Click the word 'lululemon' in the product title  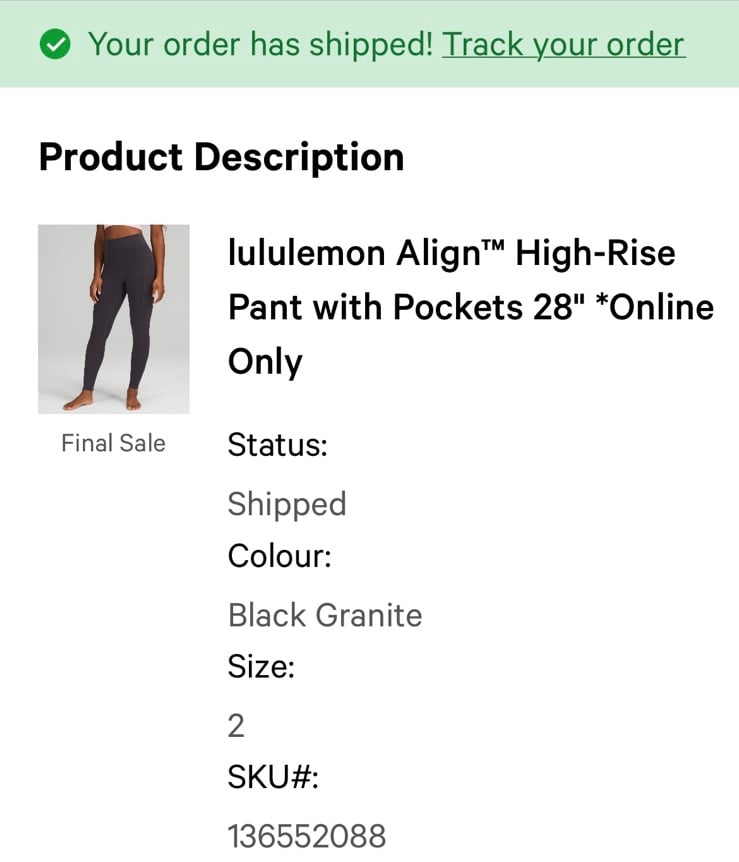306,253
